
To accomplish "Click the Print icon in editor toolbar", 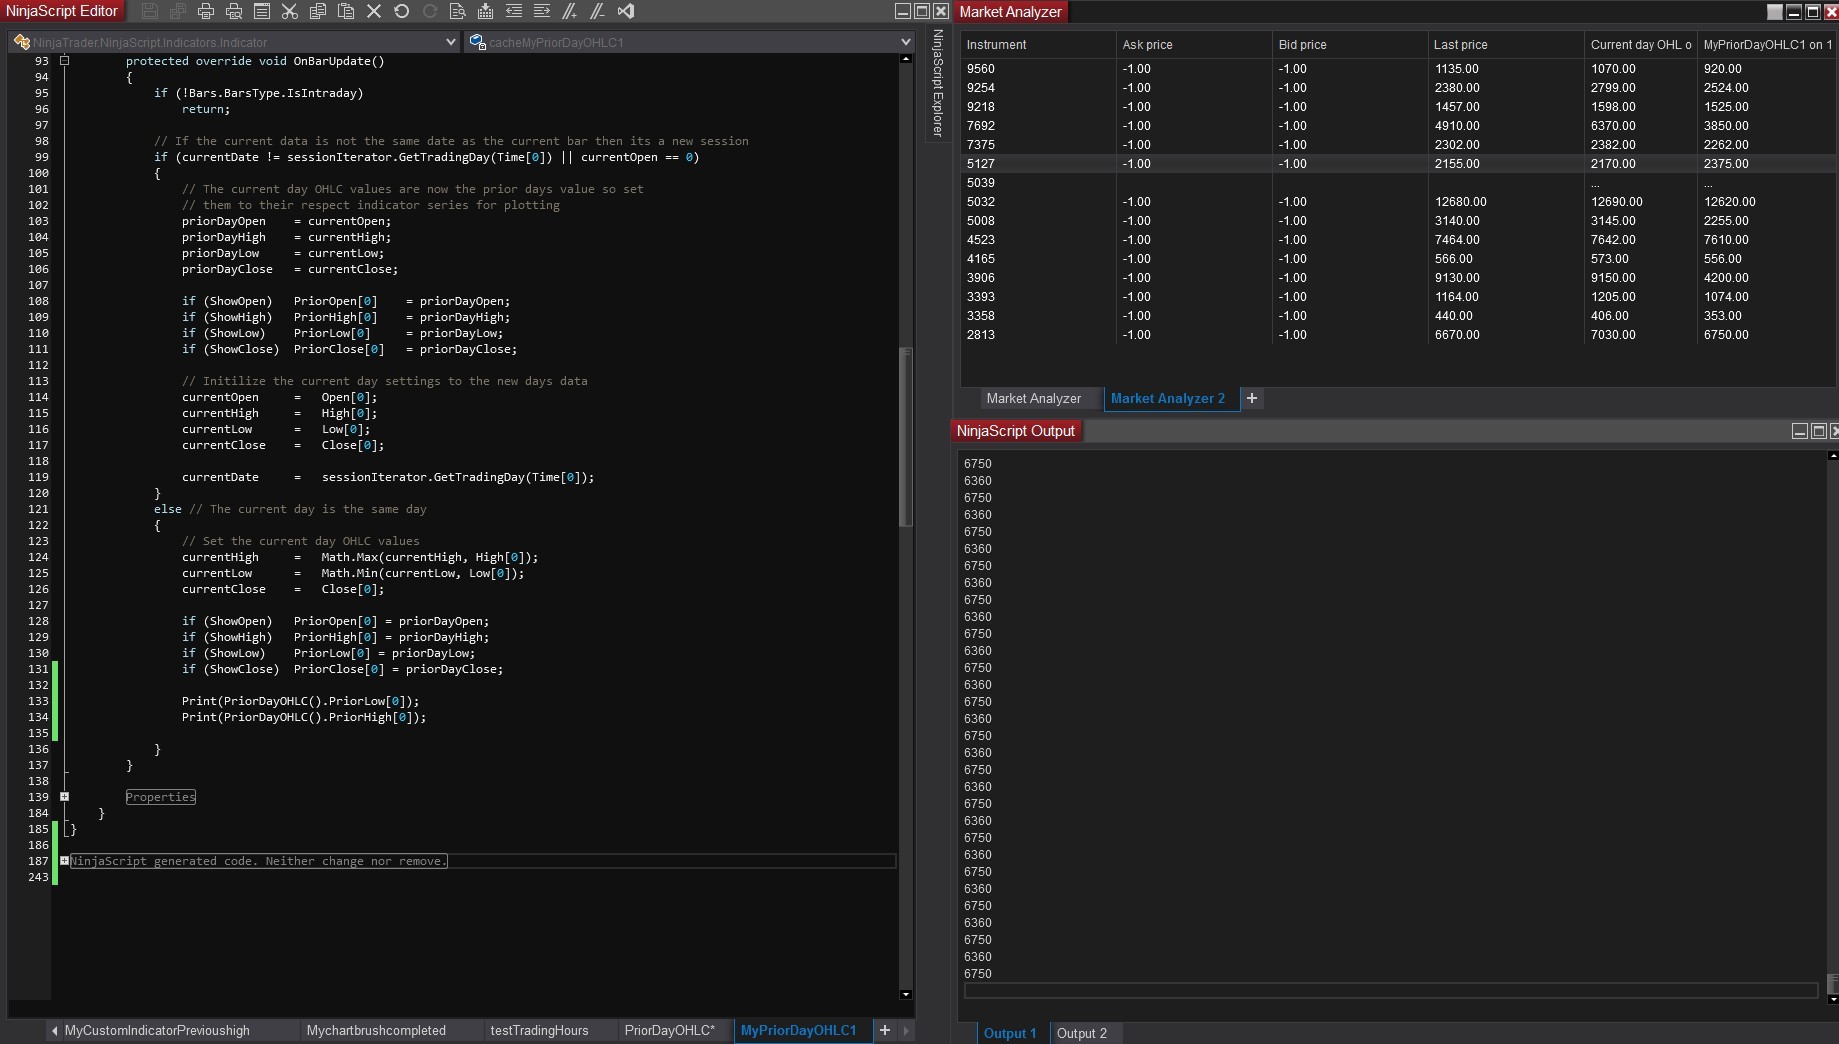I will [x=206, y=11].
